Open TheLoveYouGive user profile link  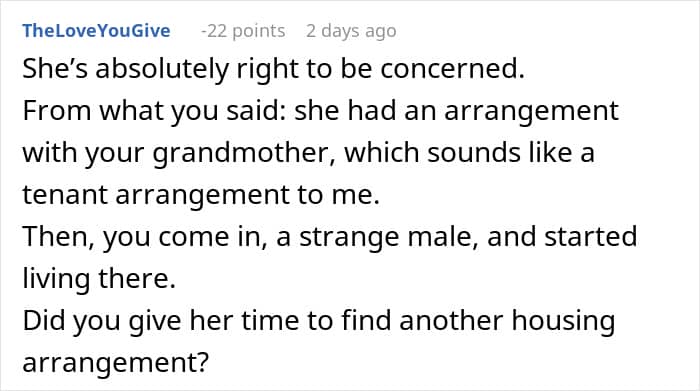(x=96, y=31)
